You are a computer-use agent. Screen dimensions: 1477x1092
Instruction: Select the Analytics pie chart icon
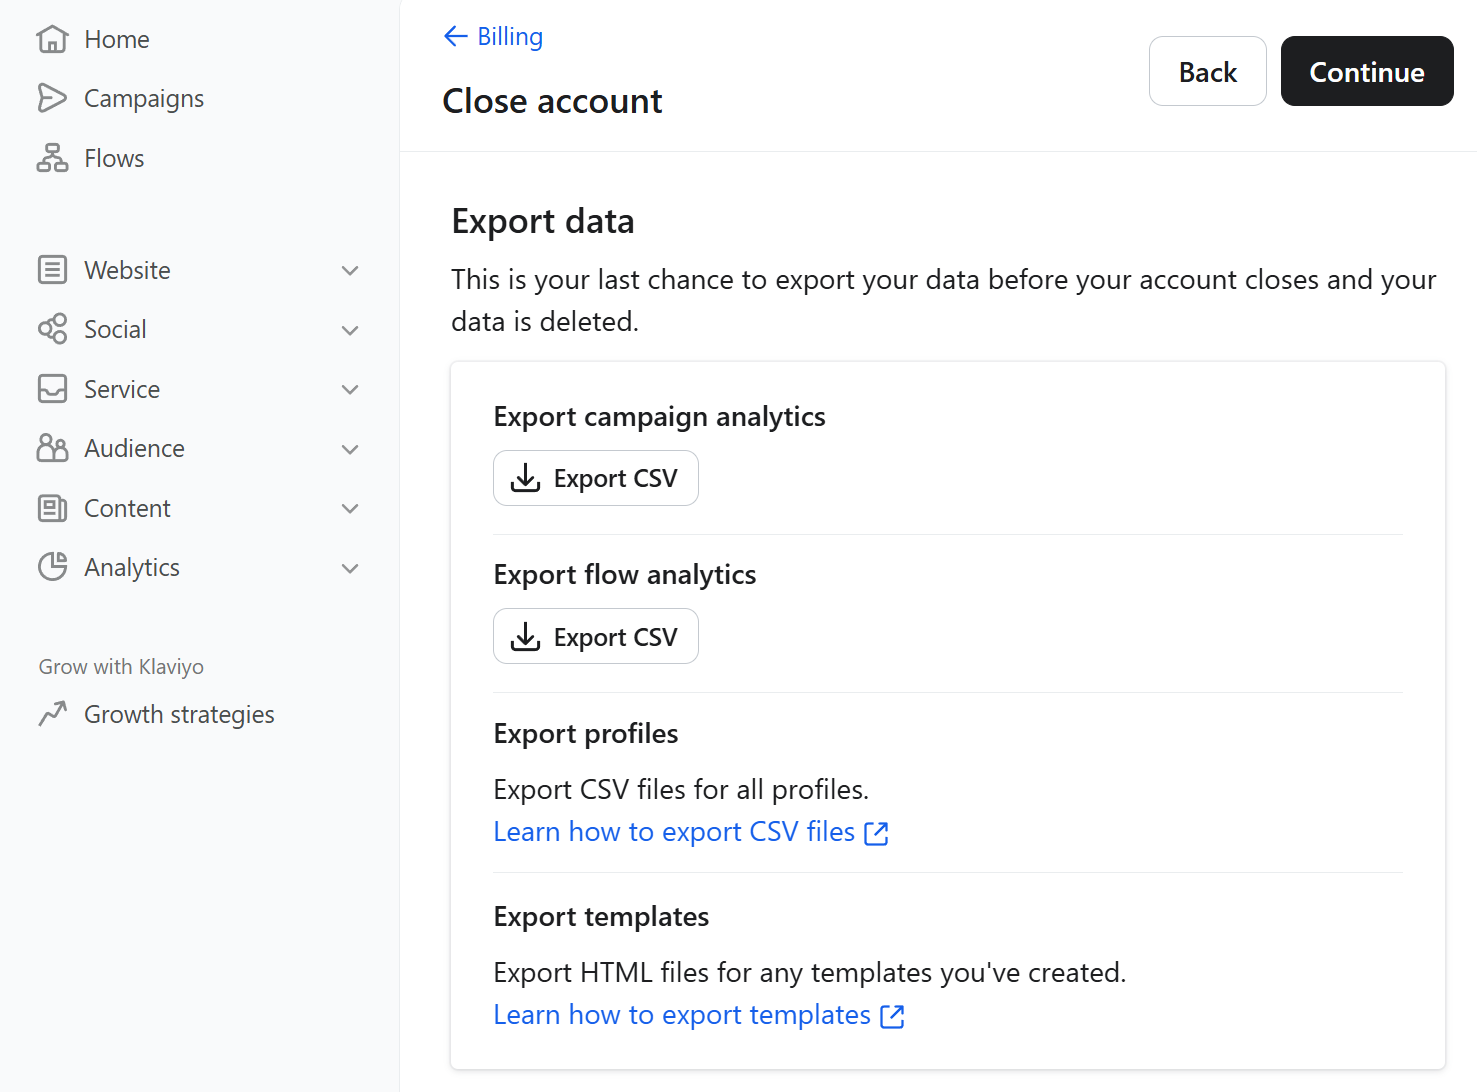pyautogui.click(x=53, y=566)
